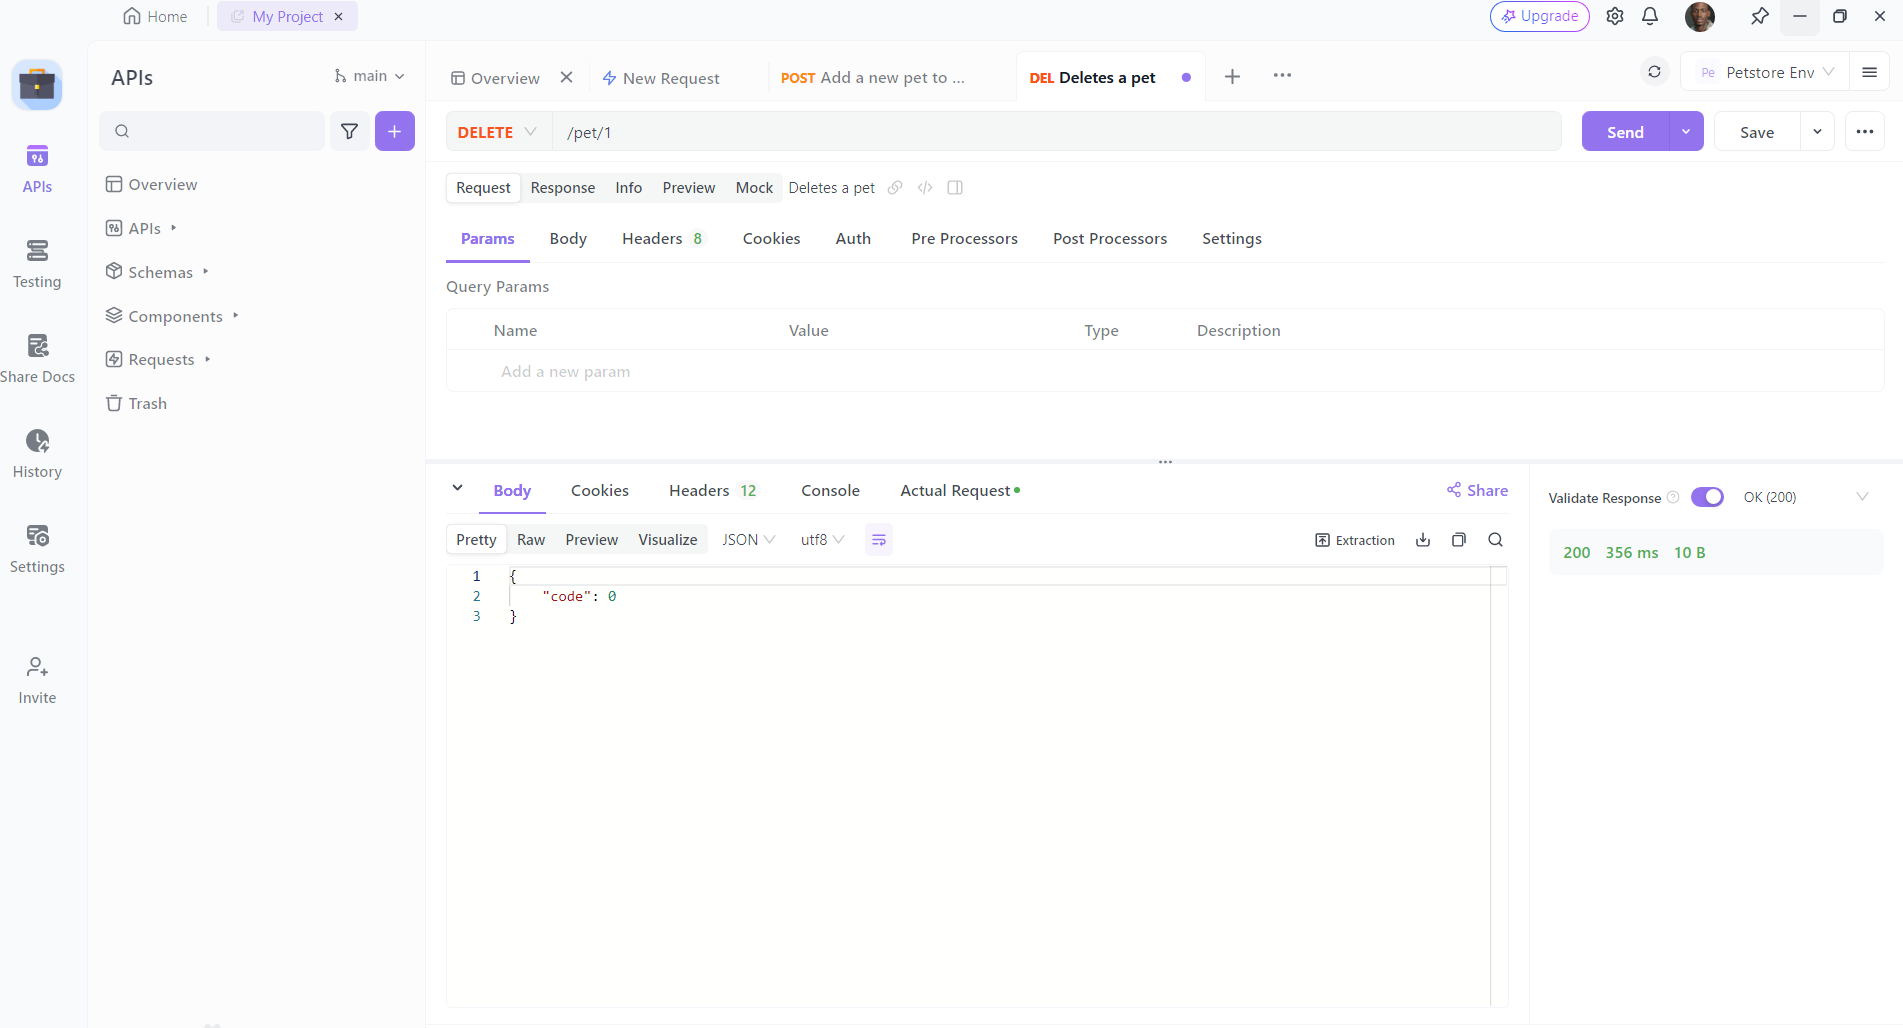
Task: Open the ellipsis menu next to Save
Action: (1865, 131)
